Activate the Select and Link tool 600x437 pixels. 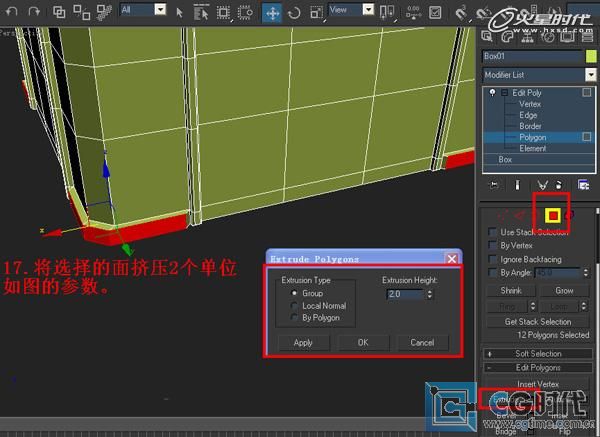59,12
